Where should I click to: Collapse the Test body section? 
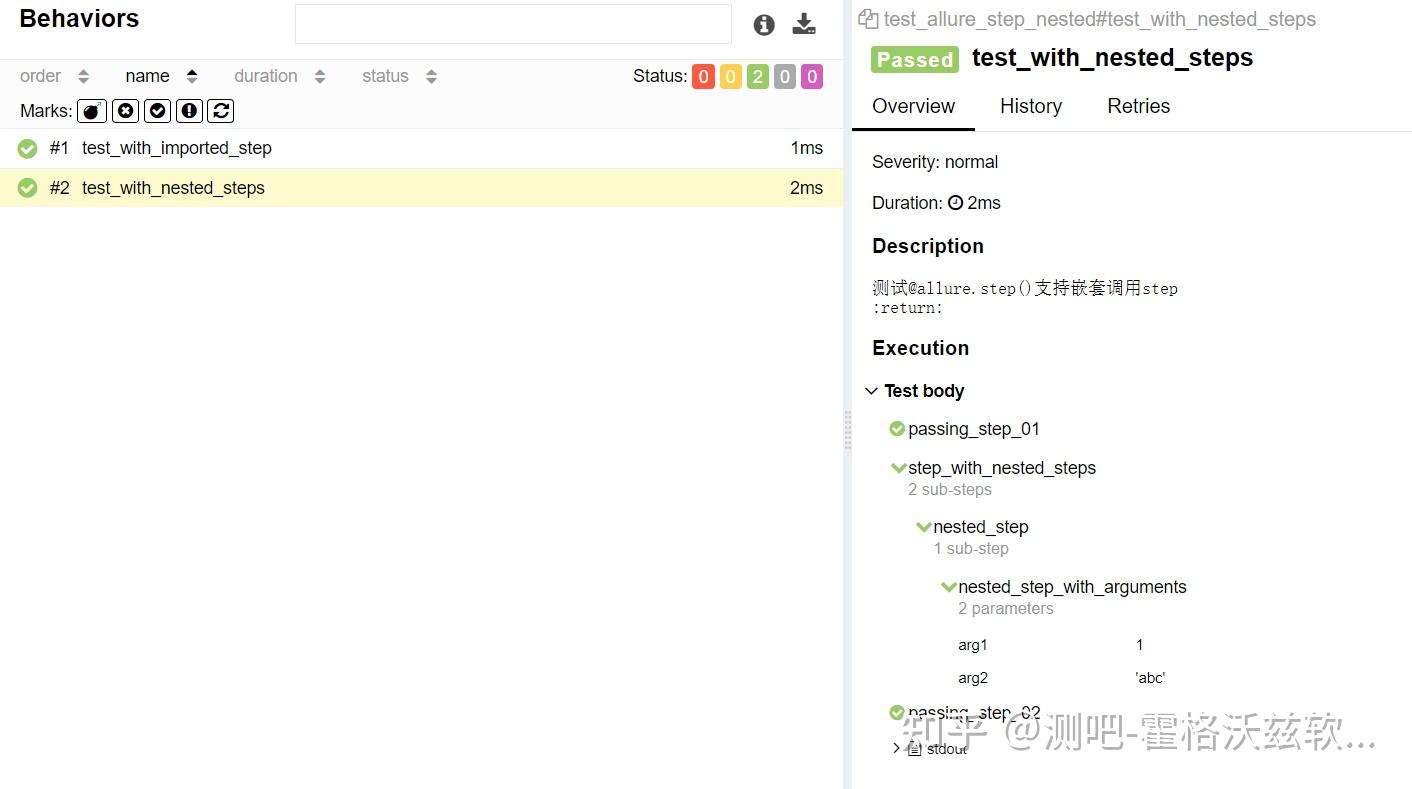[914, 391]
